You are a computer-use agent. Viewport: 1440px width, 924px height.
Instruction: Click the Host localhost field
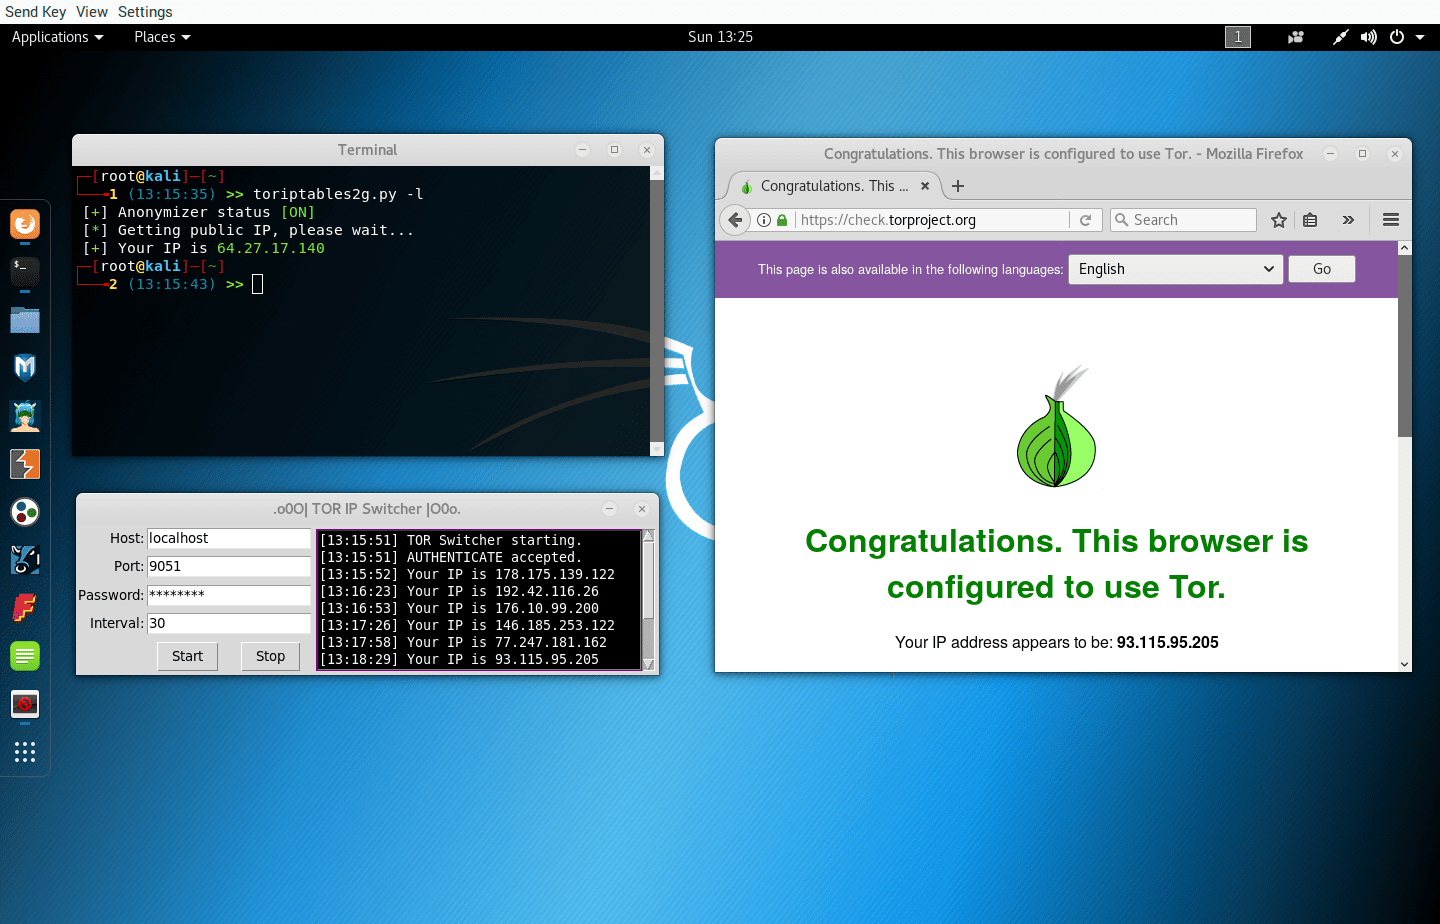229,538
